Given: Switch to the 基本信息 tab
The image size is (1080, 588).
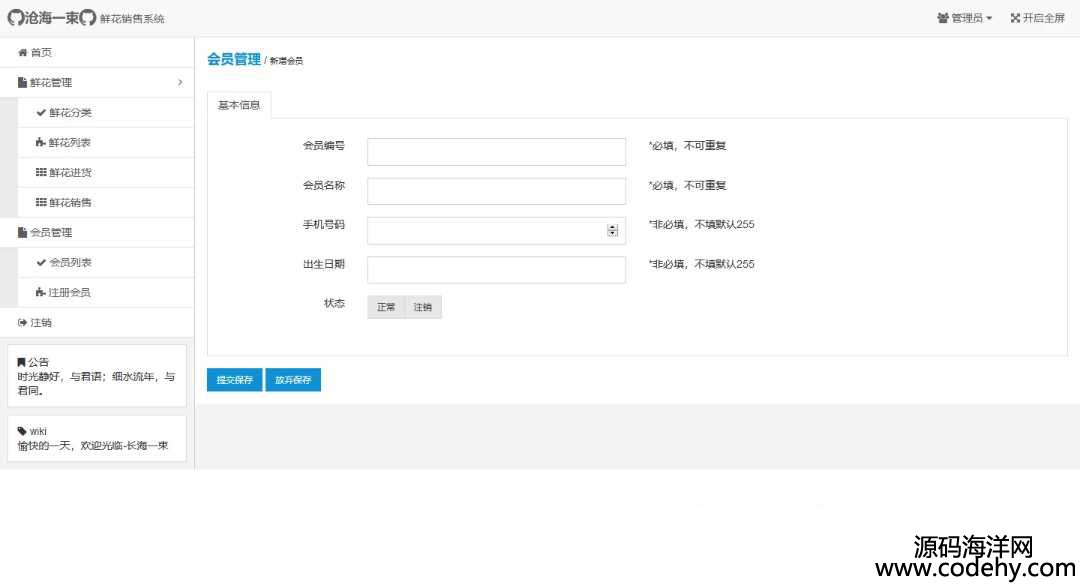Looking at the screenshot, I should pos(239,105).
